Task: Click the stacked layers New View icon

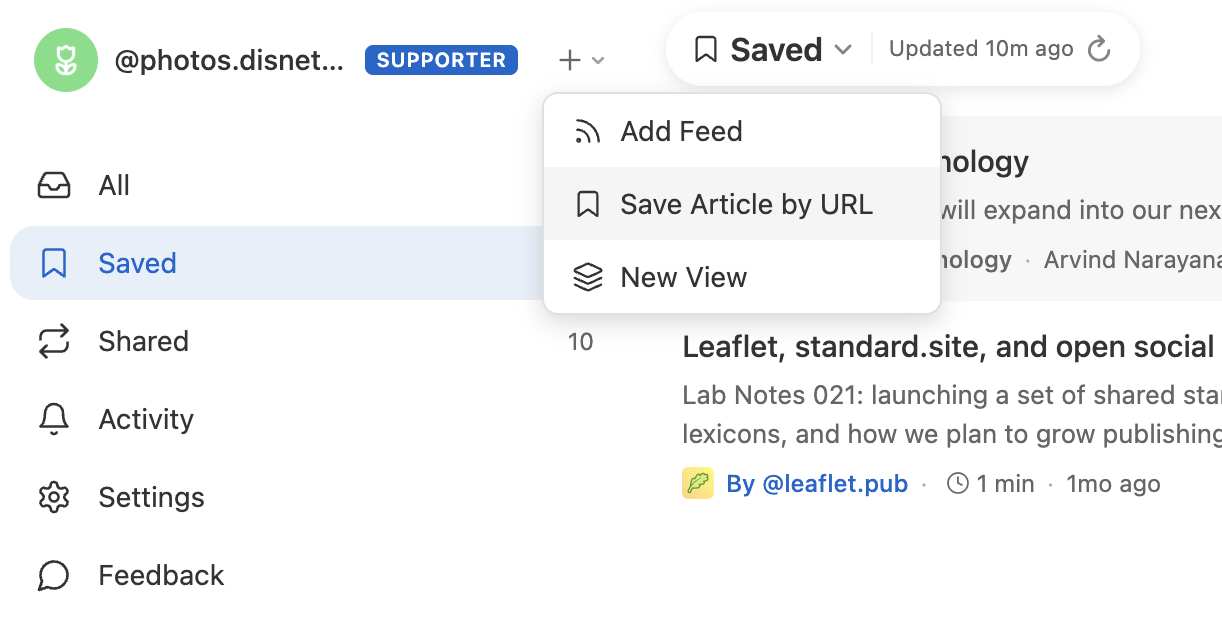Action: [587, 278]
